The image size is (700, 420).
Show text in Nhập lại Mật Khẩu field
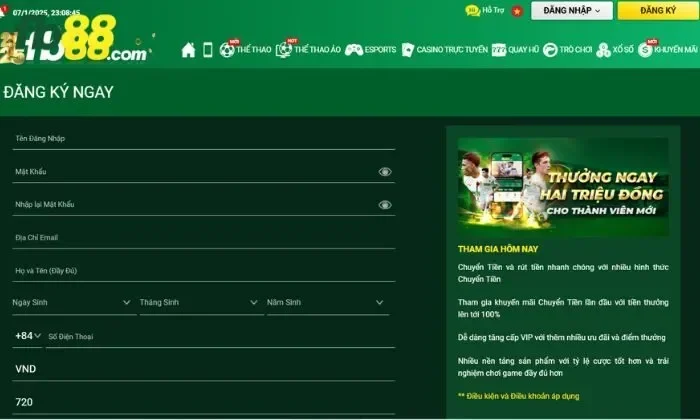click(385, 205)
